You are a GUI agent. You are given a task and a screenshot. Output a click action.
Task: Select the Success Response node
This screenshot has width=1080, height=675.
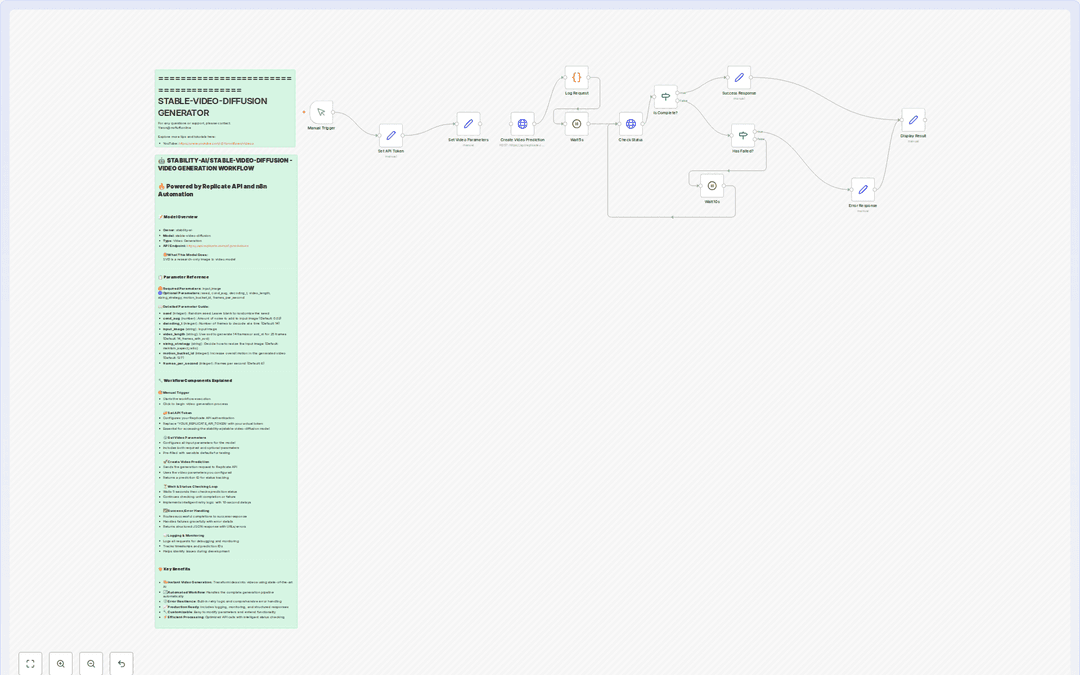(x=738, y=77)
